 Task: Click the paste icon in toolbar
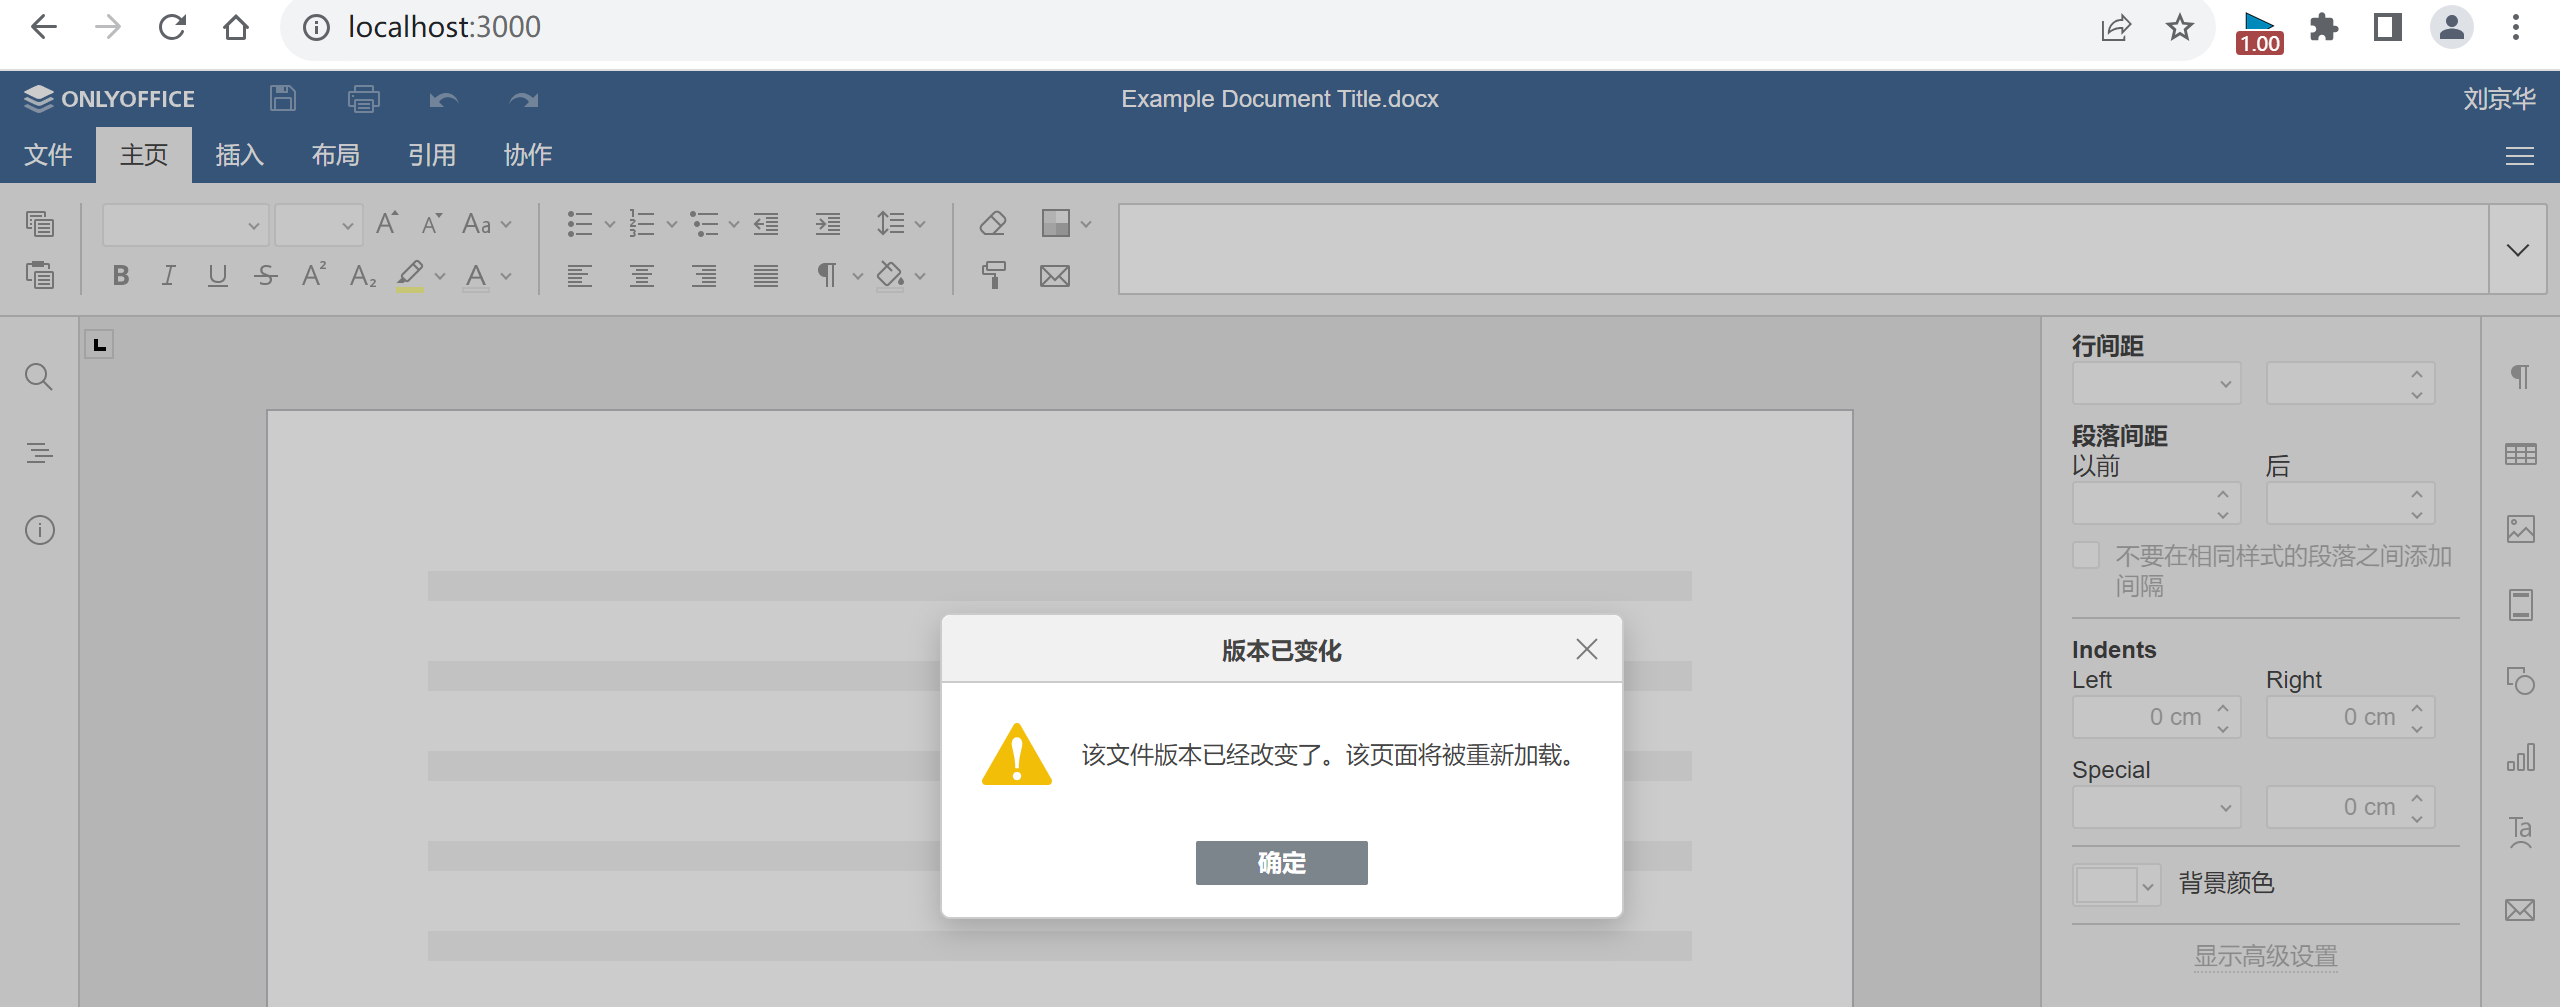[x=40, y=275]
